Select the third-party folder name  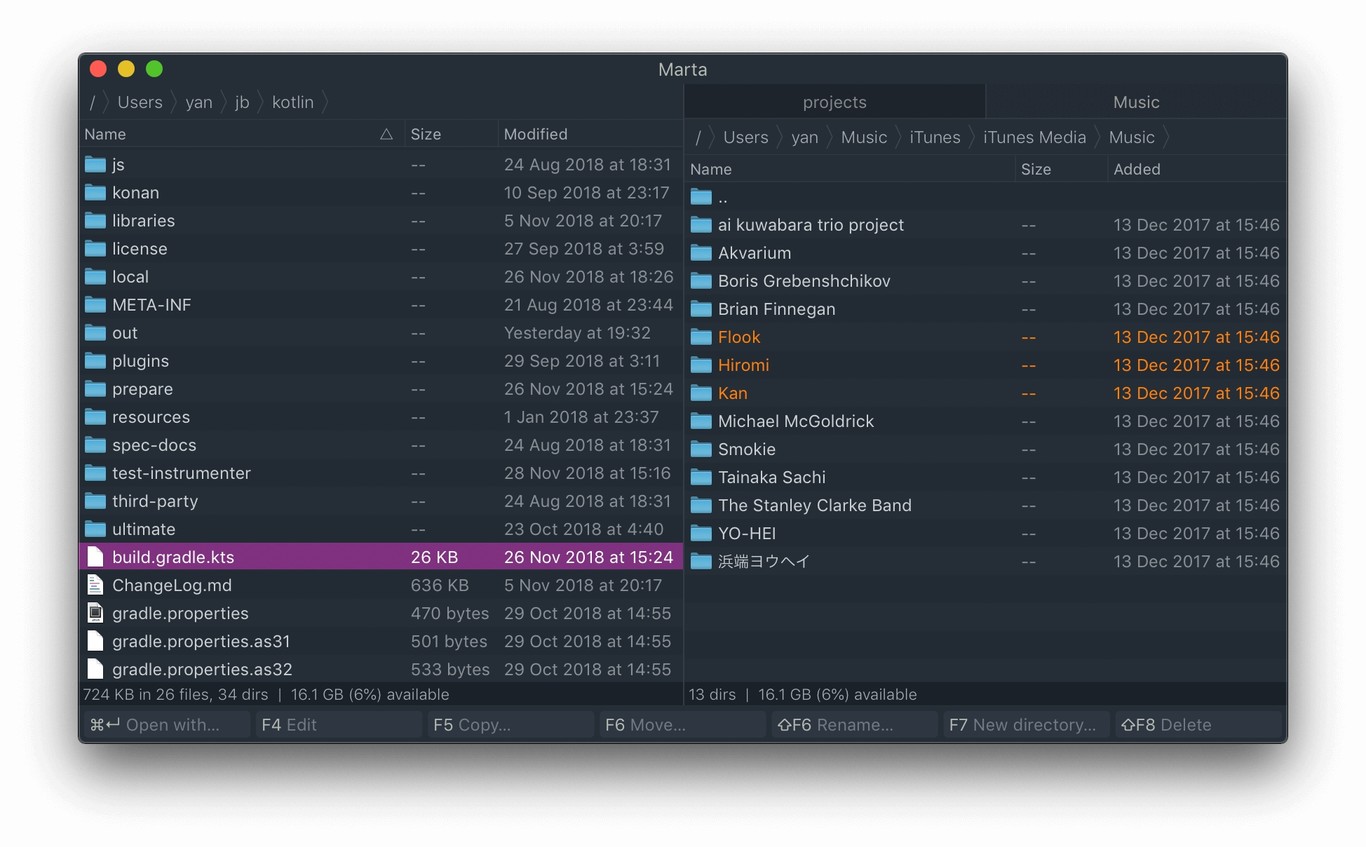pyautogui.click(x=155, y=501)
